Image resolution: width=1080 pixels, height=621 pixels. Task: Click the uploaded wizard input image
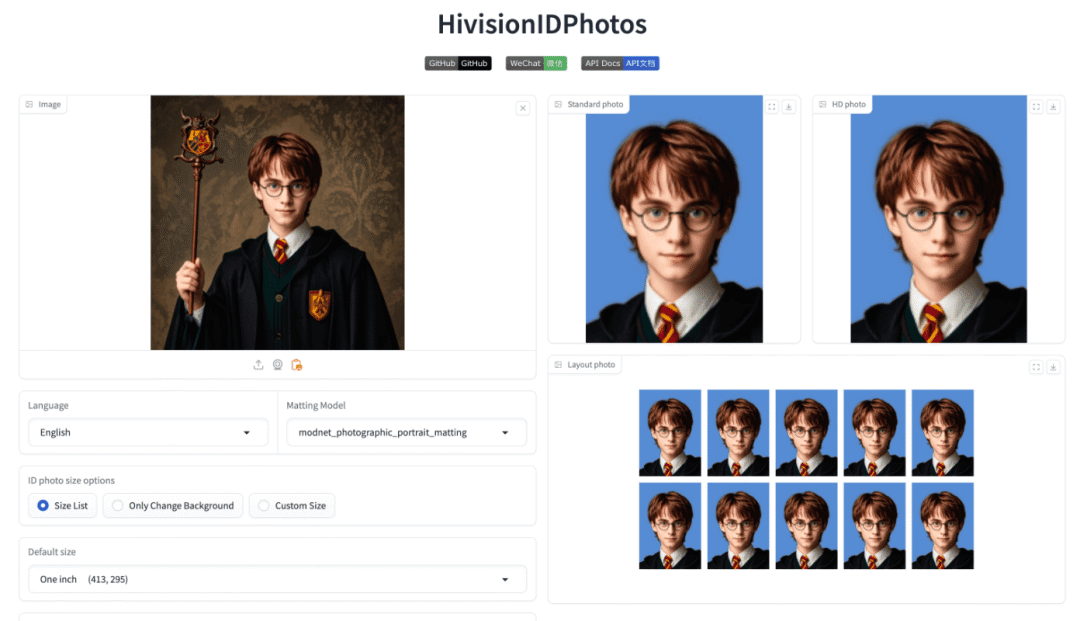[x=278, y=222]
